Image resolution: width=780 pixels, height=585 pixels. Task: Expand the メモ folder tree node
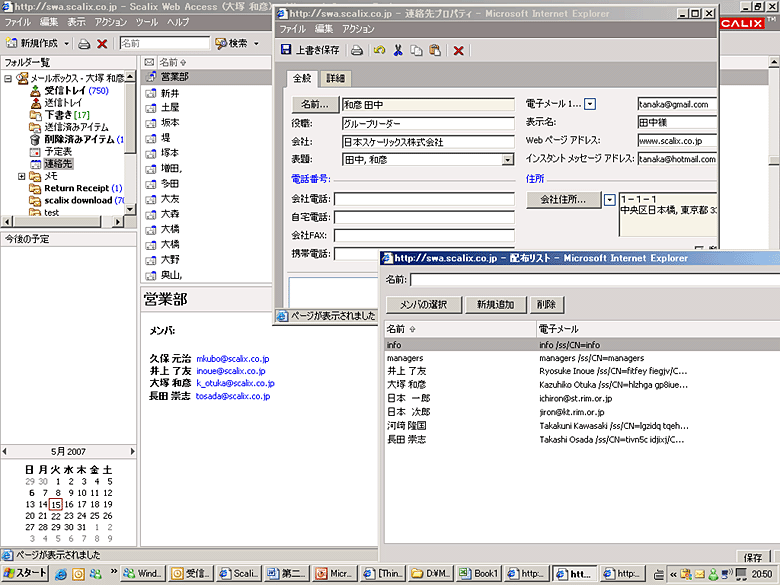pos(22,176)
